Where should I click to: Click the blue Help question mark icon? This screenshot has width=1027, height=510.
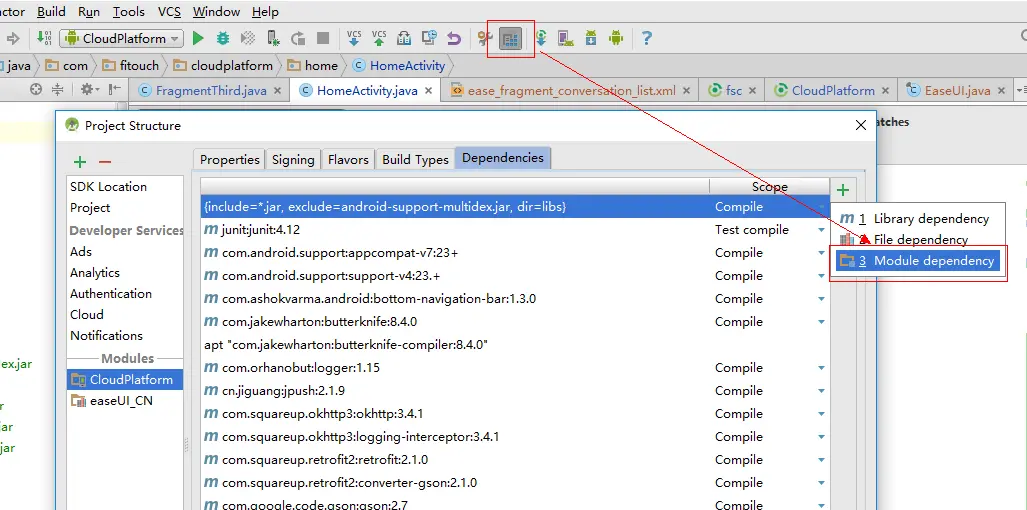pos(646,38)
